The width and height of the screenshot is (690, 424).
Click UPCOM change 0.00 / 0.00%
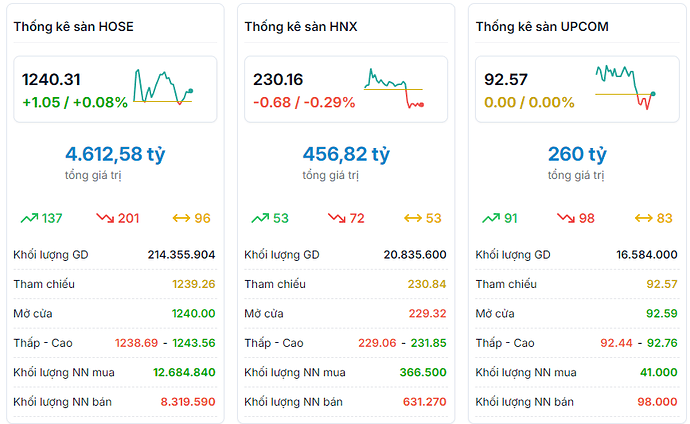(529, 102)
